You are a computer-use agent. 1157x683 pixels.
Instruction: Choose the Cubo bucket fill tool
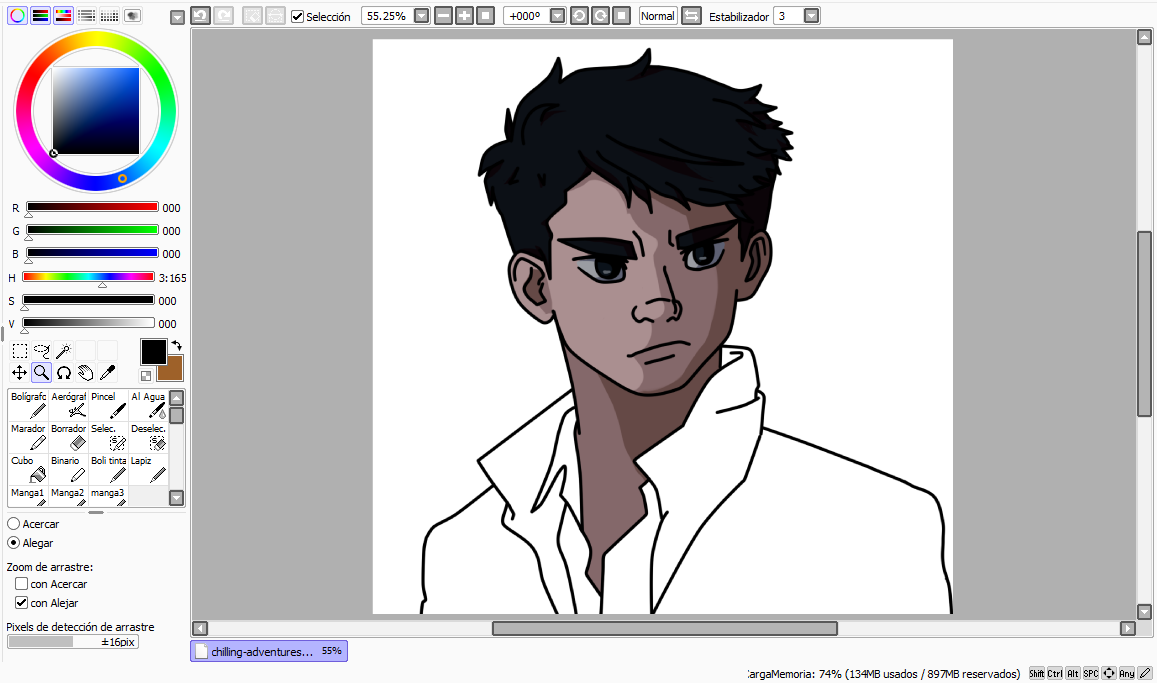tap(28, 469)
